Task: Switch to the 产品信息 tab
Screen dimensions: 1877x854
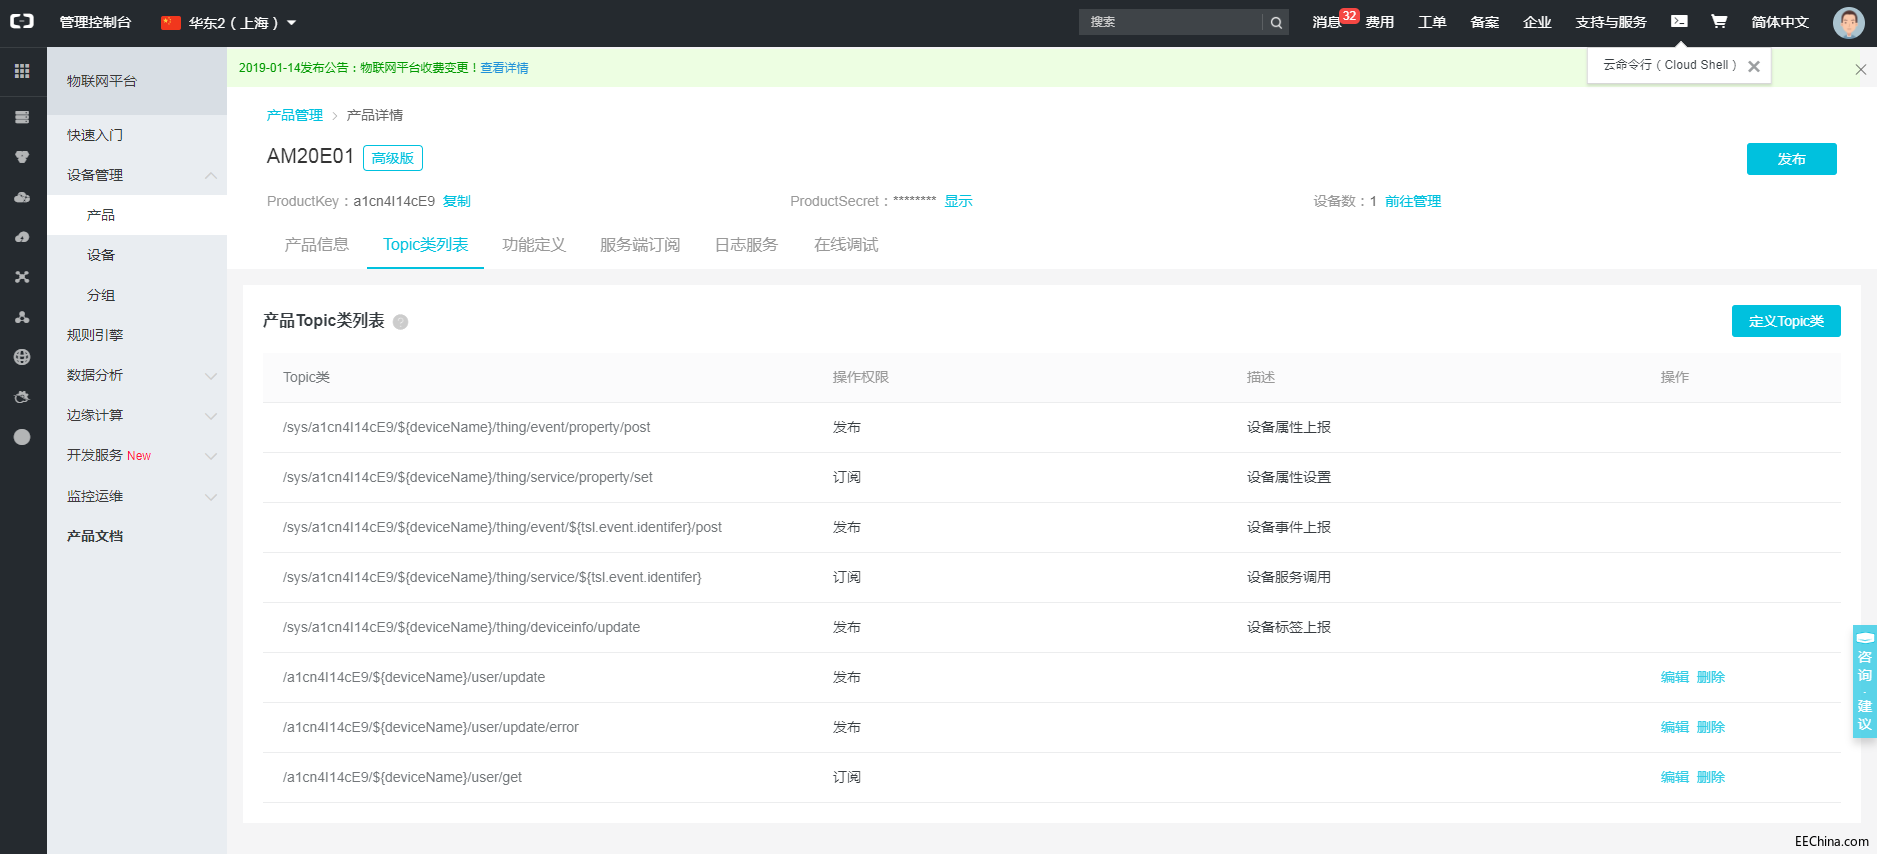Action: [317, 245]
